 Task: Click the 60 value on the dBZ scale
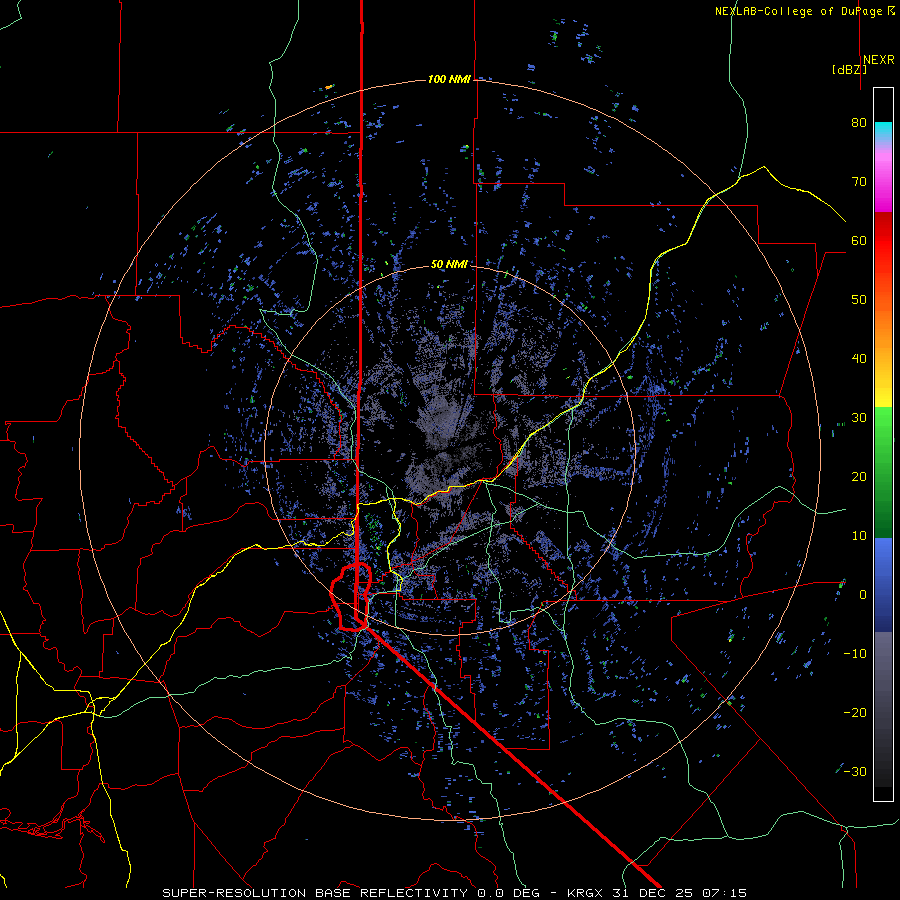[x=859, y=240]
